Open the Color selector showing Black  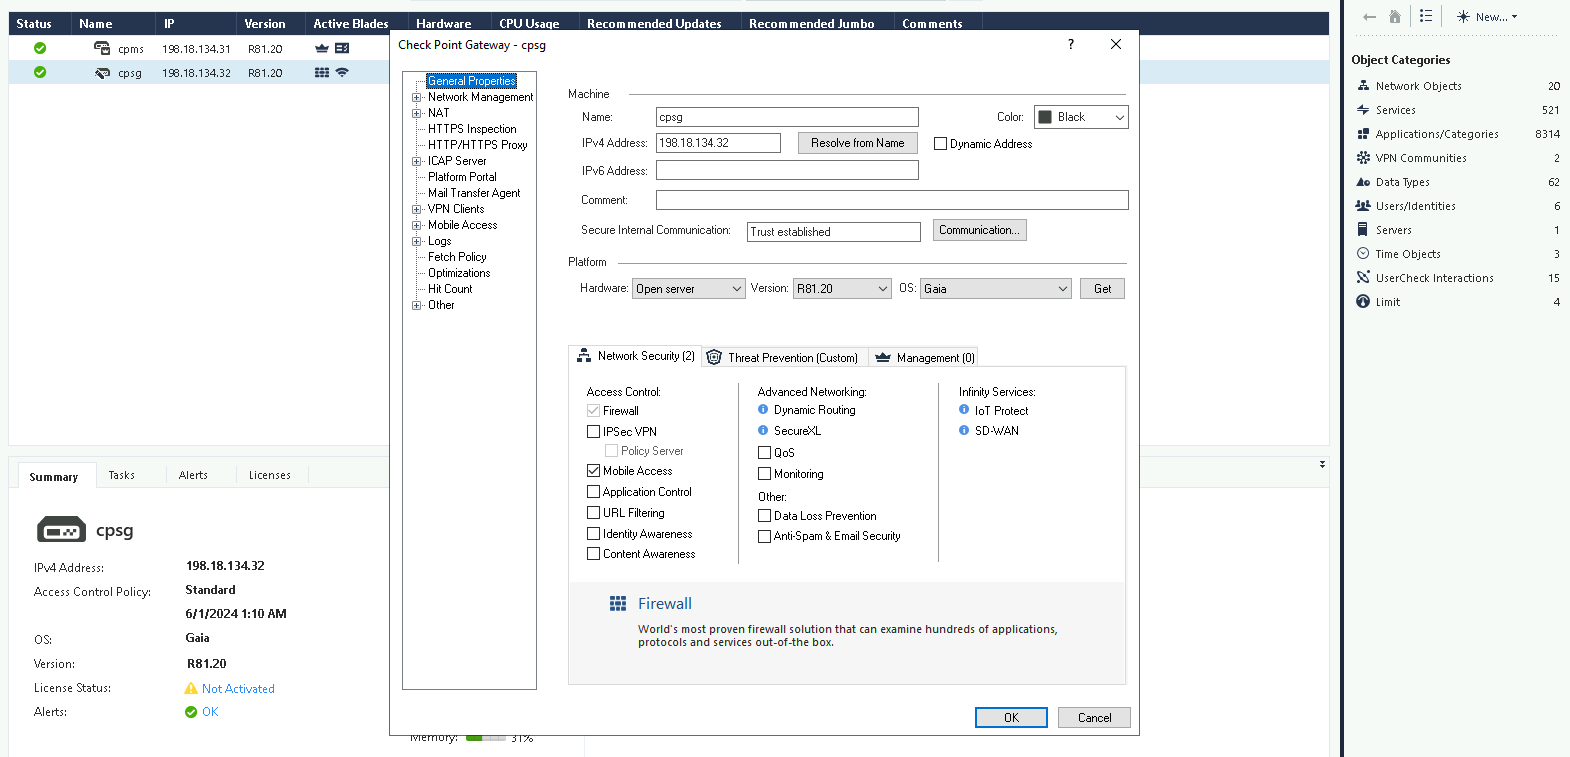tap(1081, 117)
